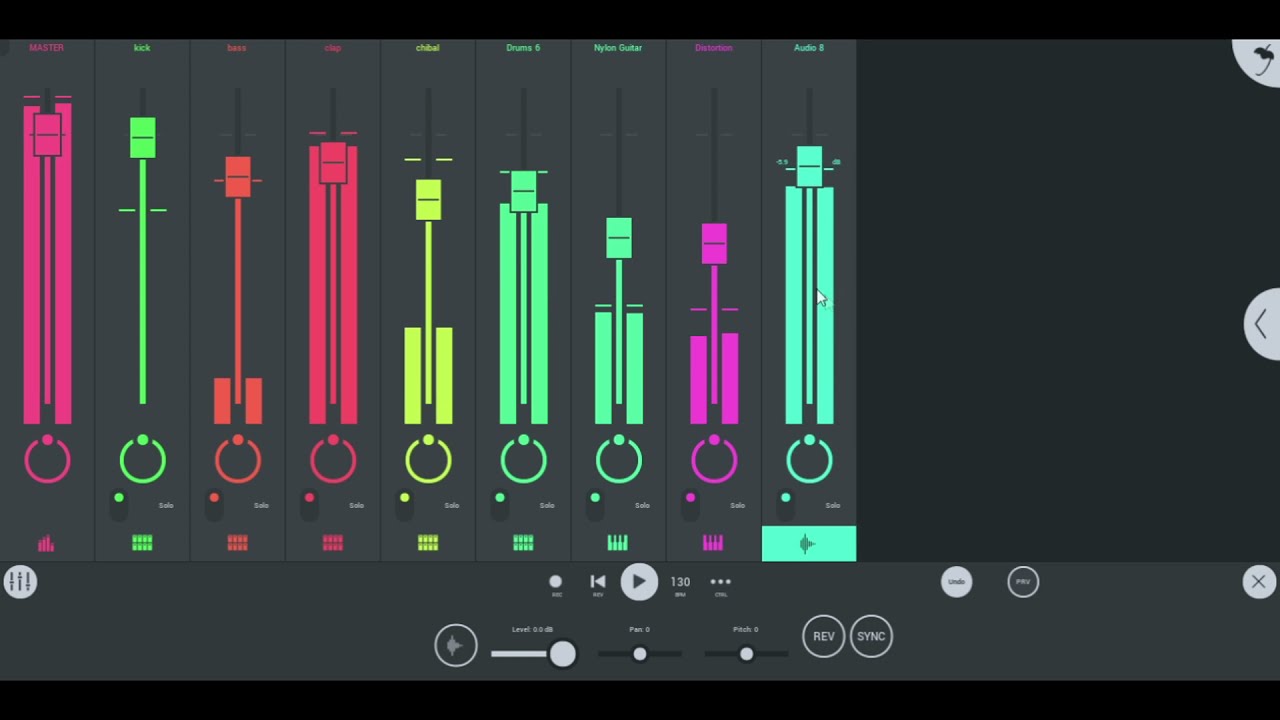Screen dimensions: 1280x720
Task: Toggle the kick channel mute switch
Action: [x=119, y=504]
